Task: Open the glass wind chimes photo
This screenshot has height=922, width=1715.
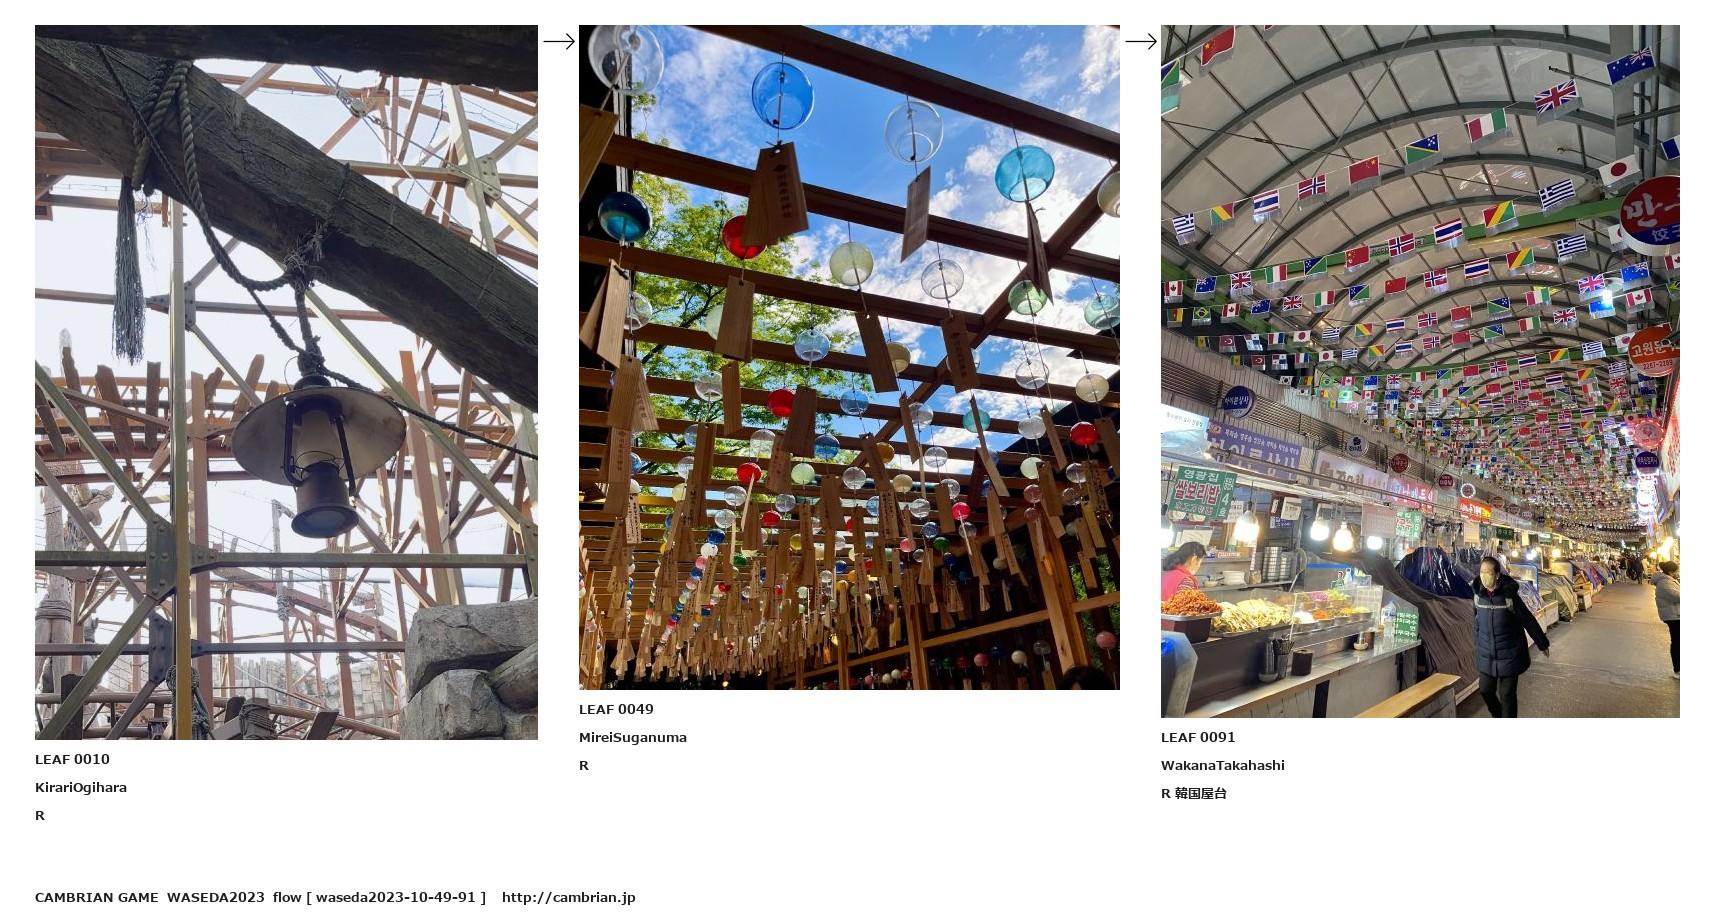Action: pyautogui.click(x=849, y=357)
